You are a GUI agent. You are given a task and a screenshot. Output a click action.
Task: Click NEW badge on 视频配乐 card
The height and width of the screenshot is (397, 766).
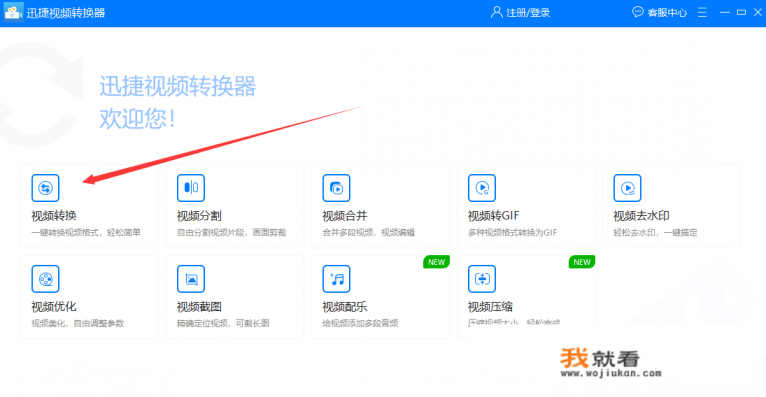point(436,262)
